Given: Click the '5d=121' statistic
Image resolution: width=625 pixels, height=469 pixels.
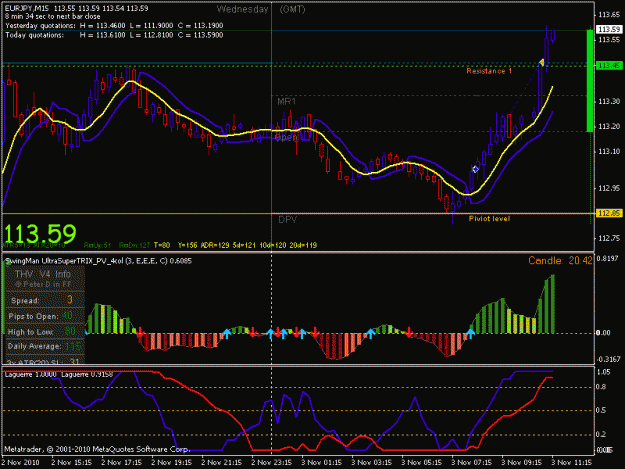Looking at the screenshot, I should click(244, 245).
